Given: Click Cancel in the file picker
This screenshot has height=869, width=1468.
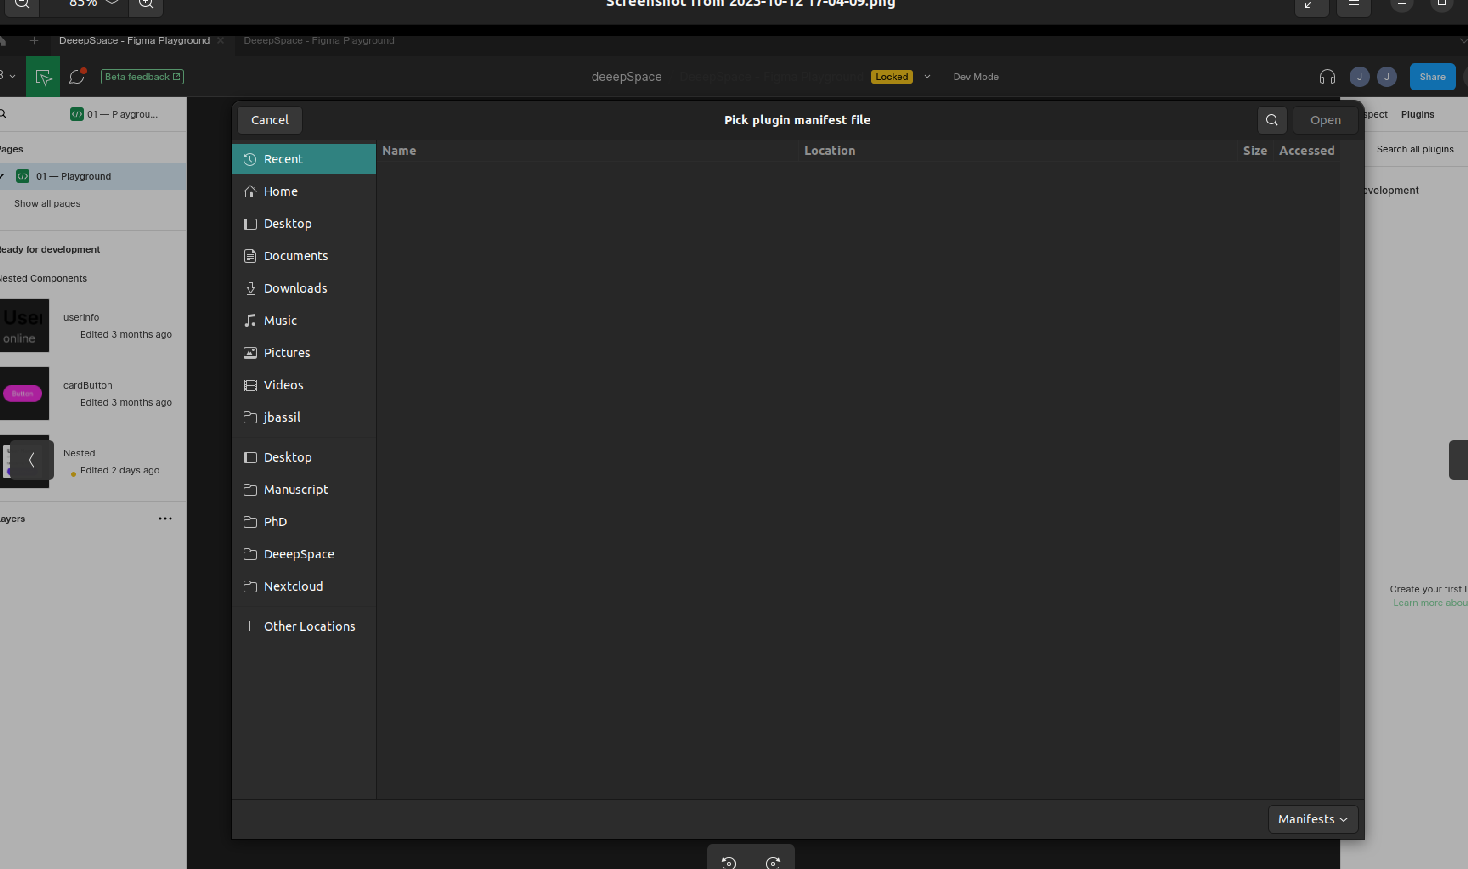Looking at the screenshot, I should pyautogui.click(x=268, y=119).
